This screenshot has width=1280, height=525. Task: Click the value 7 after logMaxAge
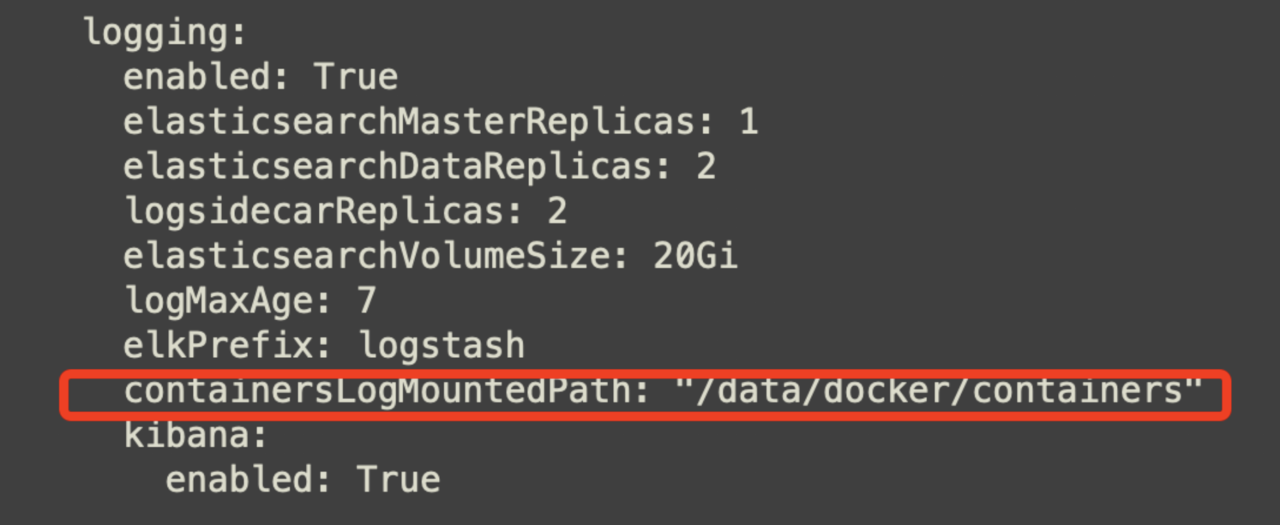(x=367, y=301)
